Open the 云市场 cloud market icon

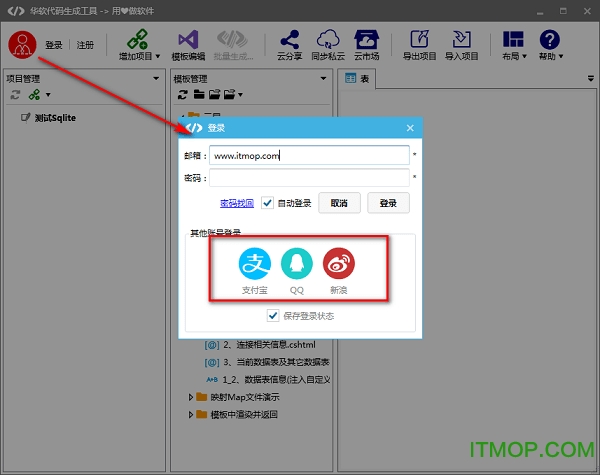click(x=366, y=39)
